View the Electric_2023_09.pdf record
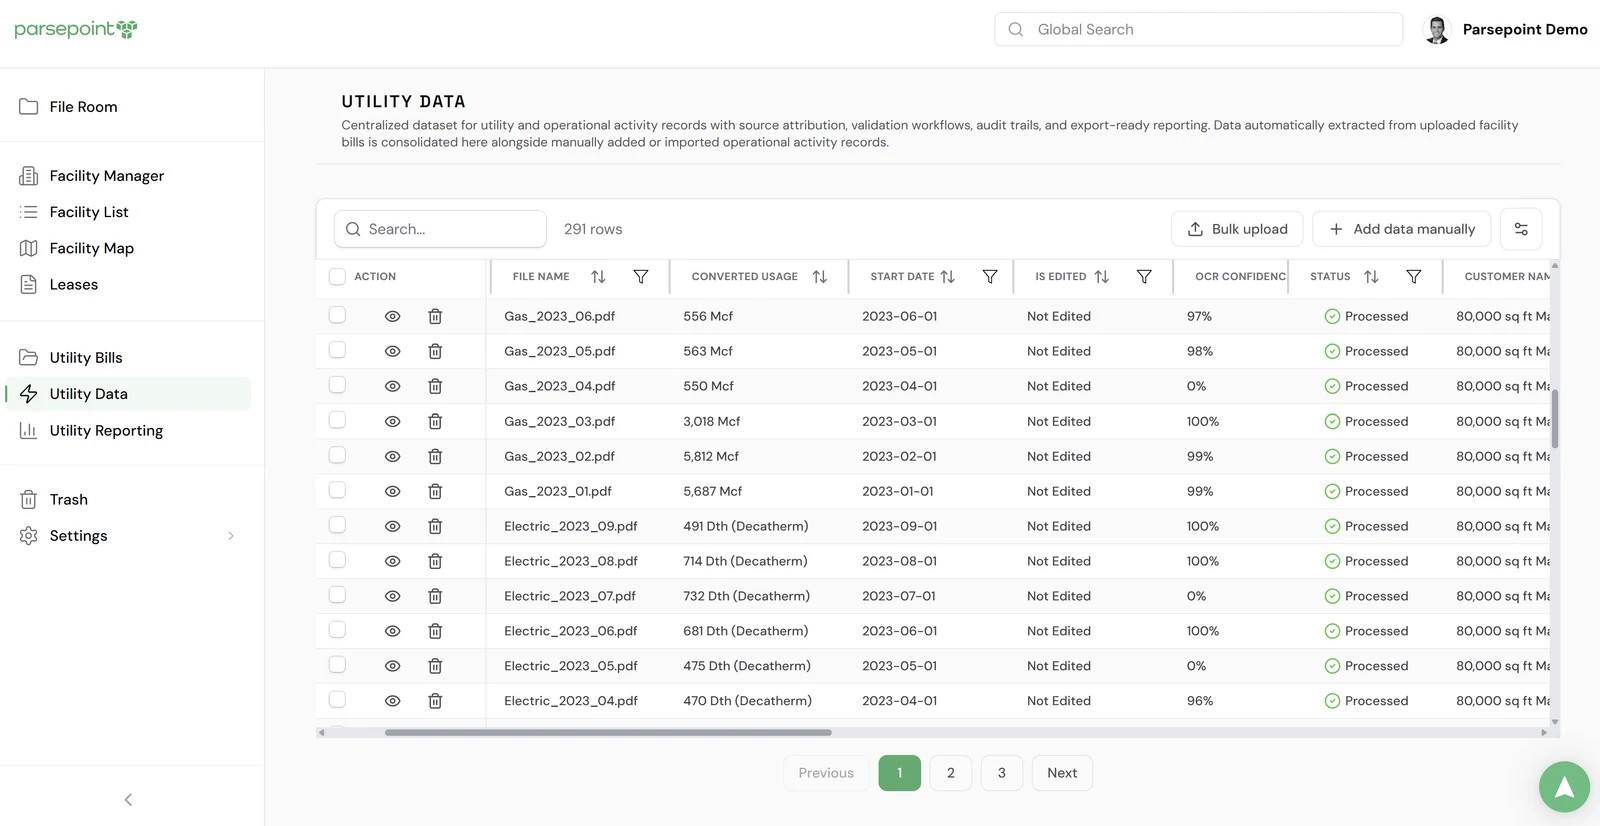The height and width of the screenshot is (826, 1600). (x=392, y=526)
